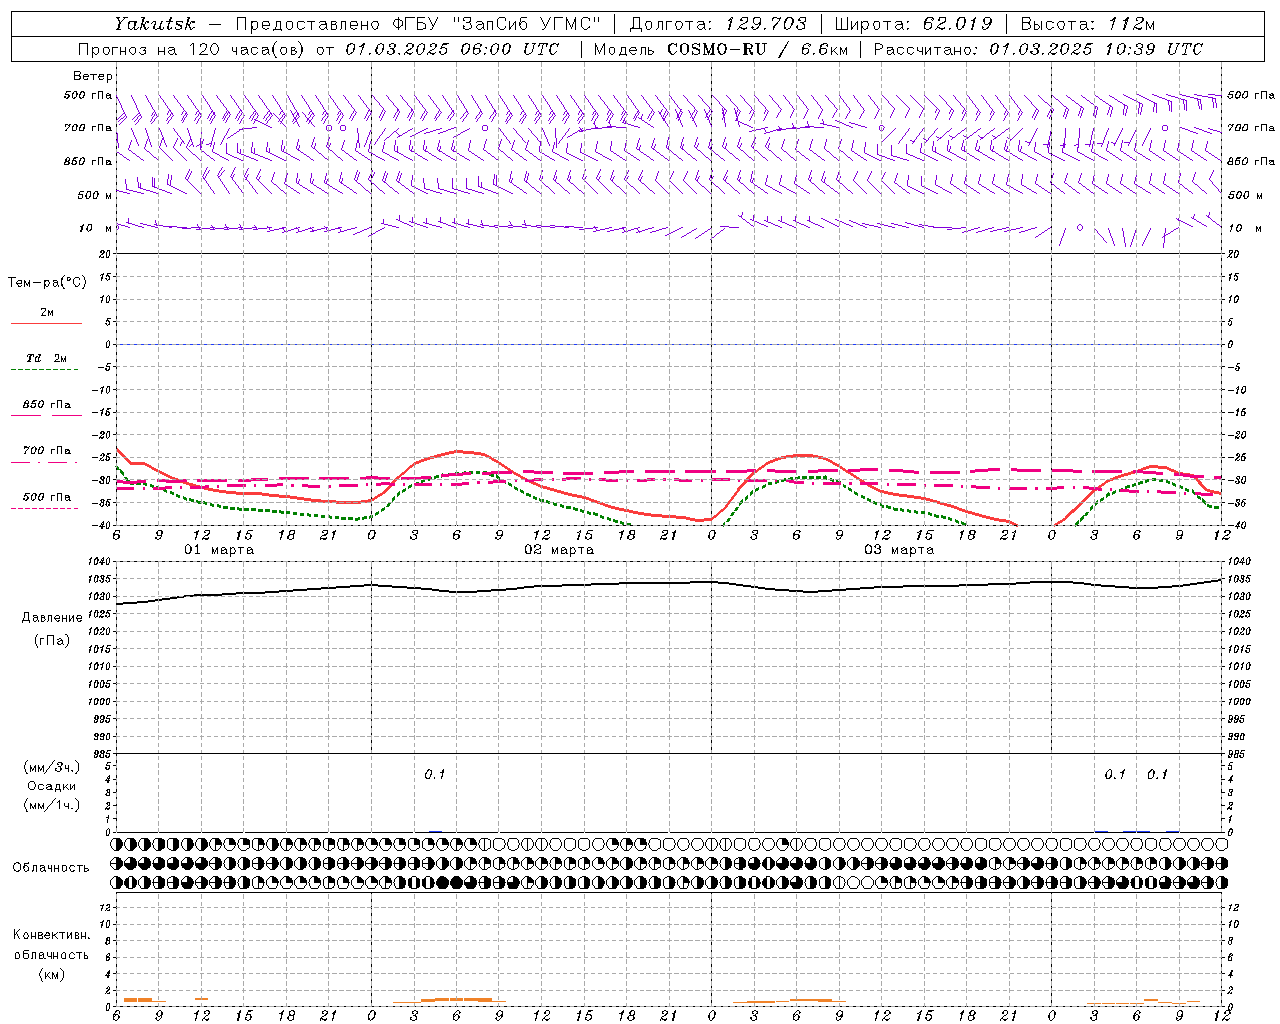1280x1024 pixels.
Task: Click the red dash-dot line sample under the legend's "700 гПа"
Action: [45, 462]
